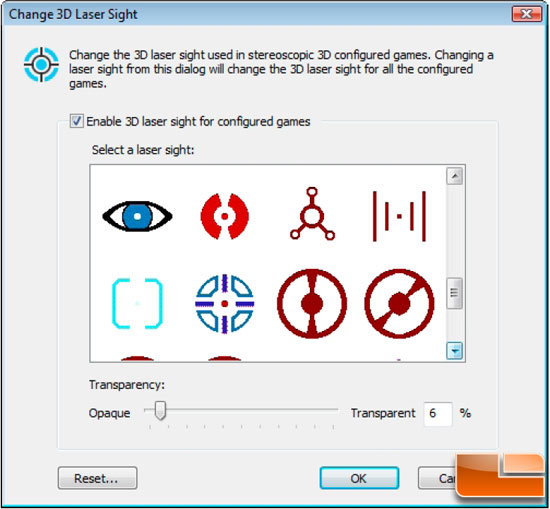550x509 pixels.
Task: Click the partially visible red sight bottom-left
Action: click(x=137, y=359)
